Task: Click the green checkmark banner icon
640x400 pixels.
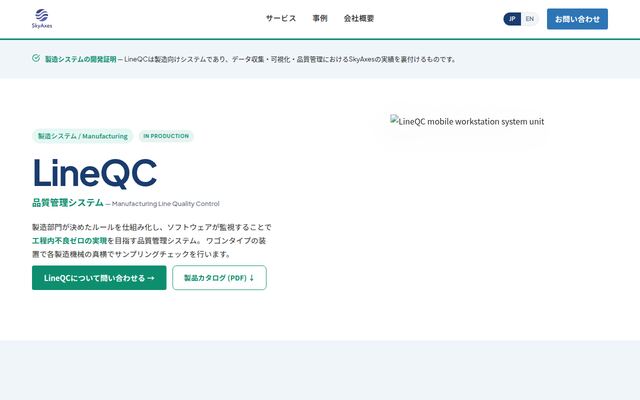Action: pos(36,58)
